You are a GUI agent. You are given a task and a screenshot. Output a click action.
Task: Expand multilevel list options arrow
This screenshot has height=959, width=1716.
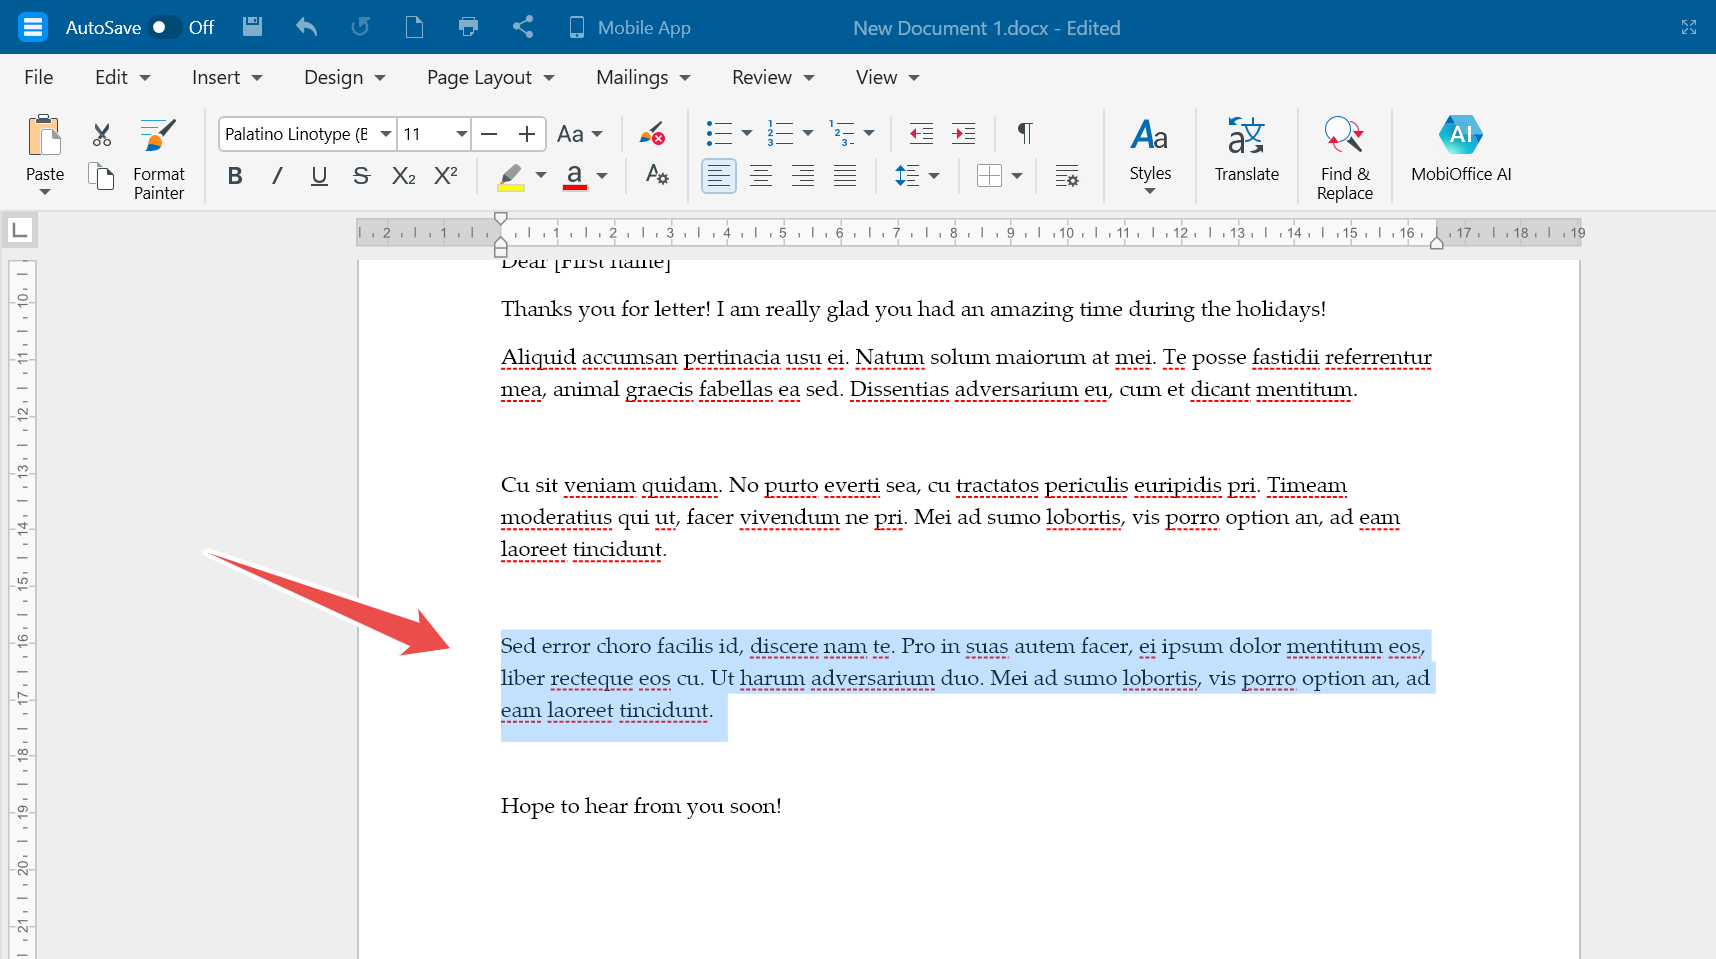click(x=869, y=133)
